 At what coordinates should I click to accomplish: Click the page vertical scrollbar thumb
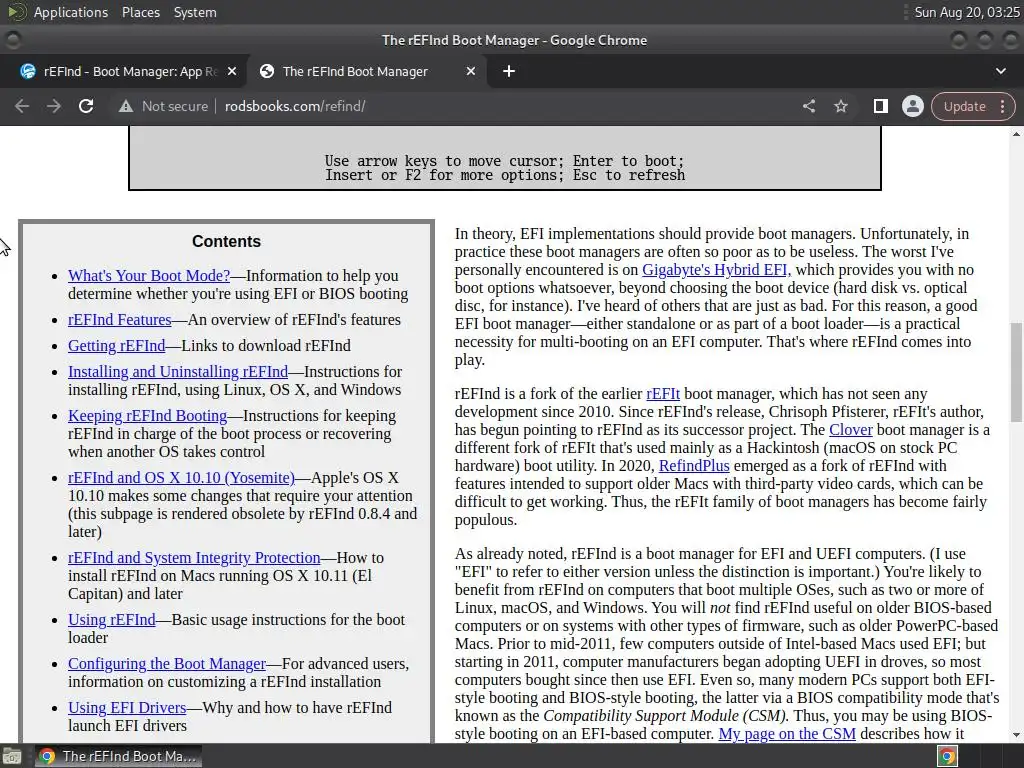click(x=1016, y=372)
